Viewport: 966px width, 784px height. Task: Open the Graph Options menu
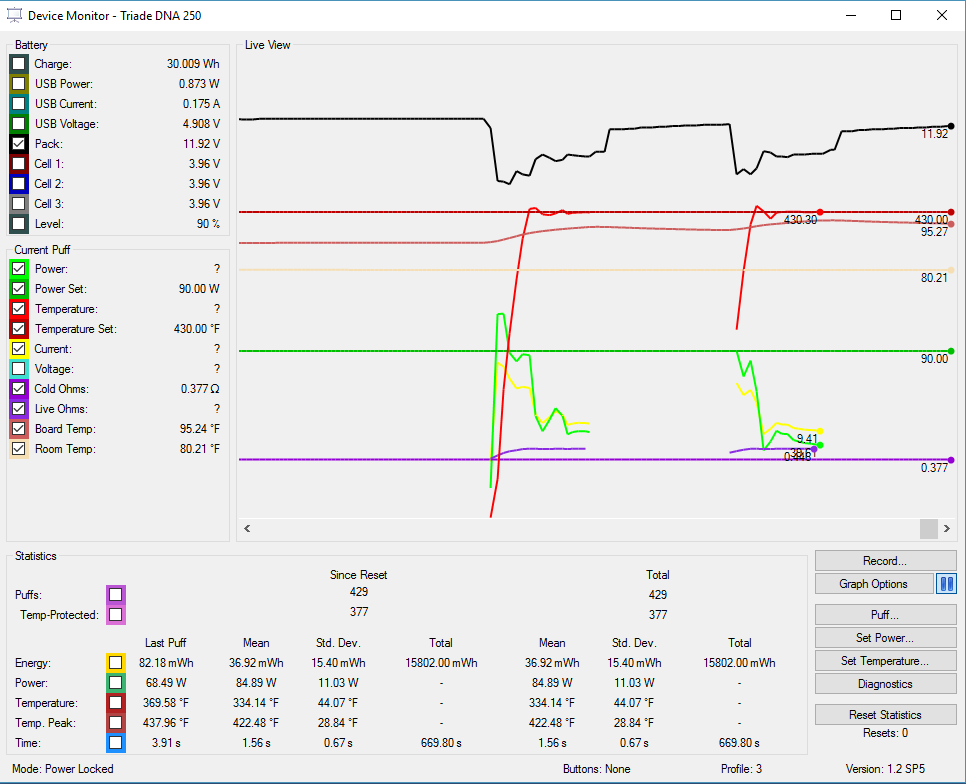873,584
